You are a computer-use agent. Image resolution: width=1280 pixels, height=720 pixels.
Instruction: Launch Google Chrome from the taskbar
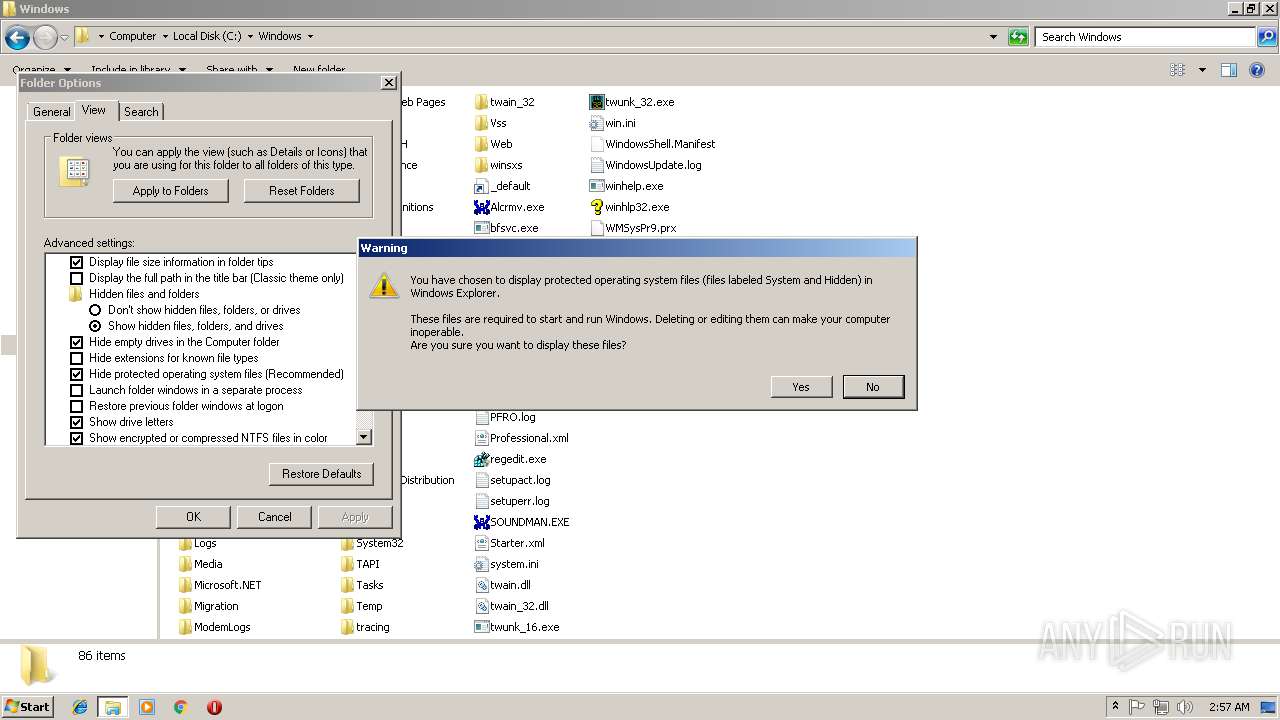point(180,707)
